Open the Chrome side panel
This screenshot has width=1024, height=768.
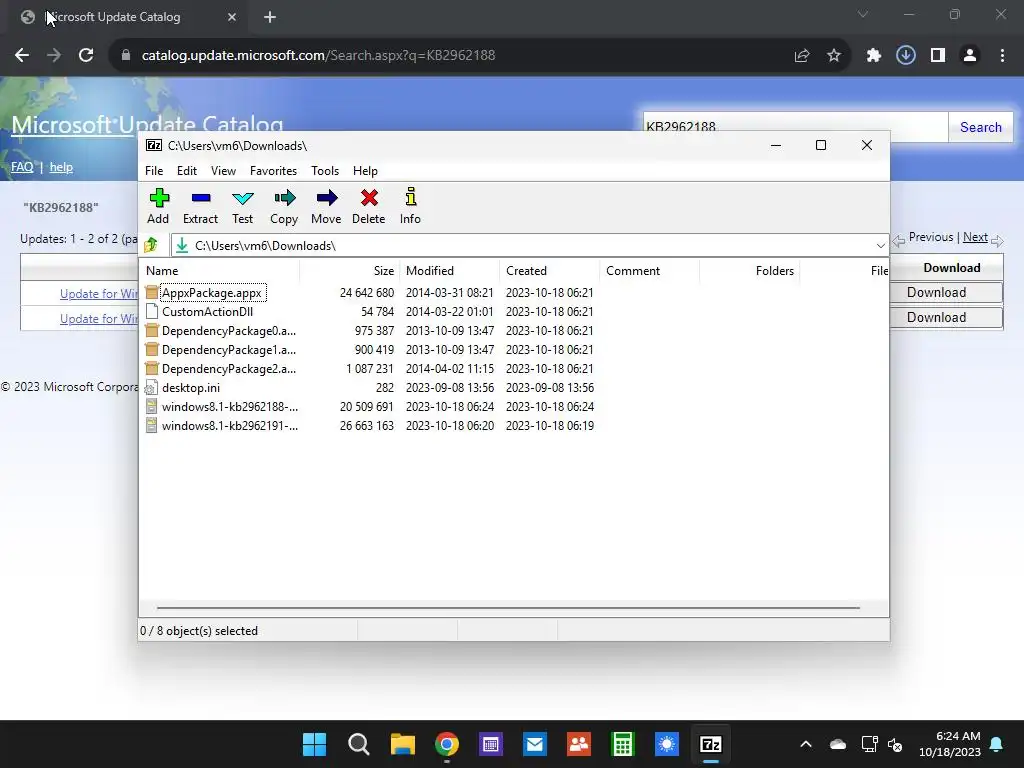[x=938, y=56]
